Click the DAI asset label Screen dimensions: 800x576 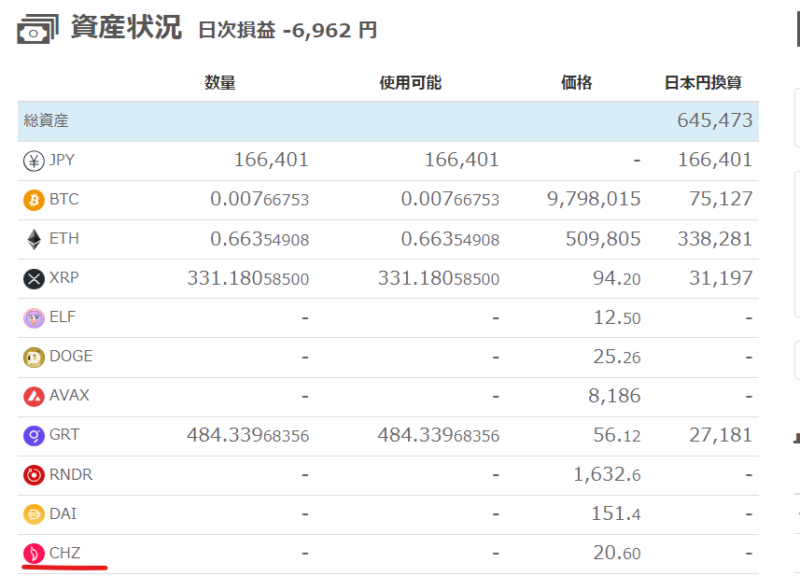(x=63, y=513)
